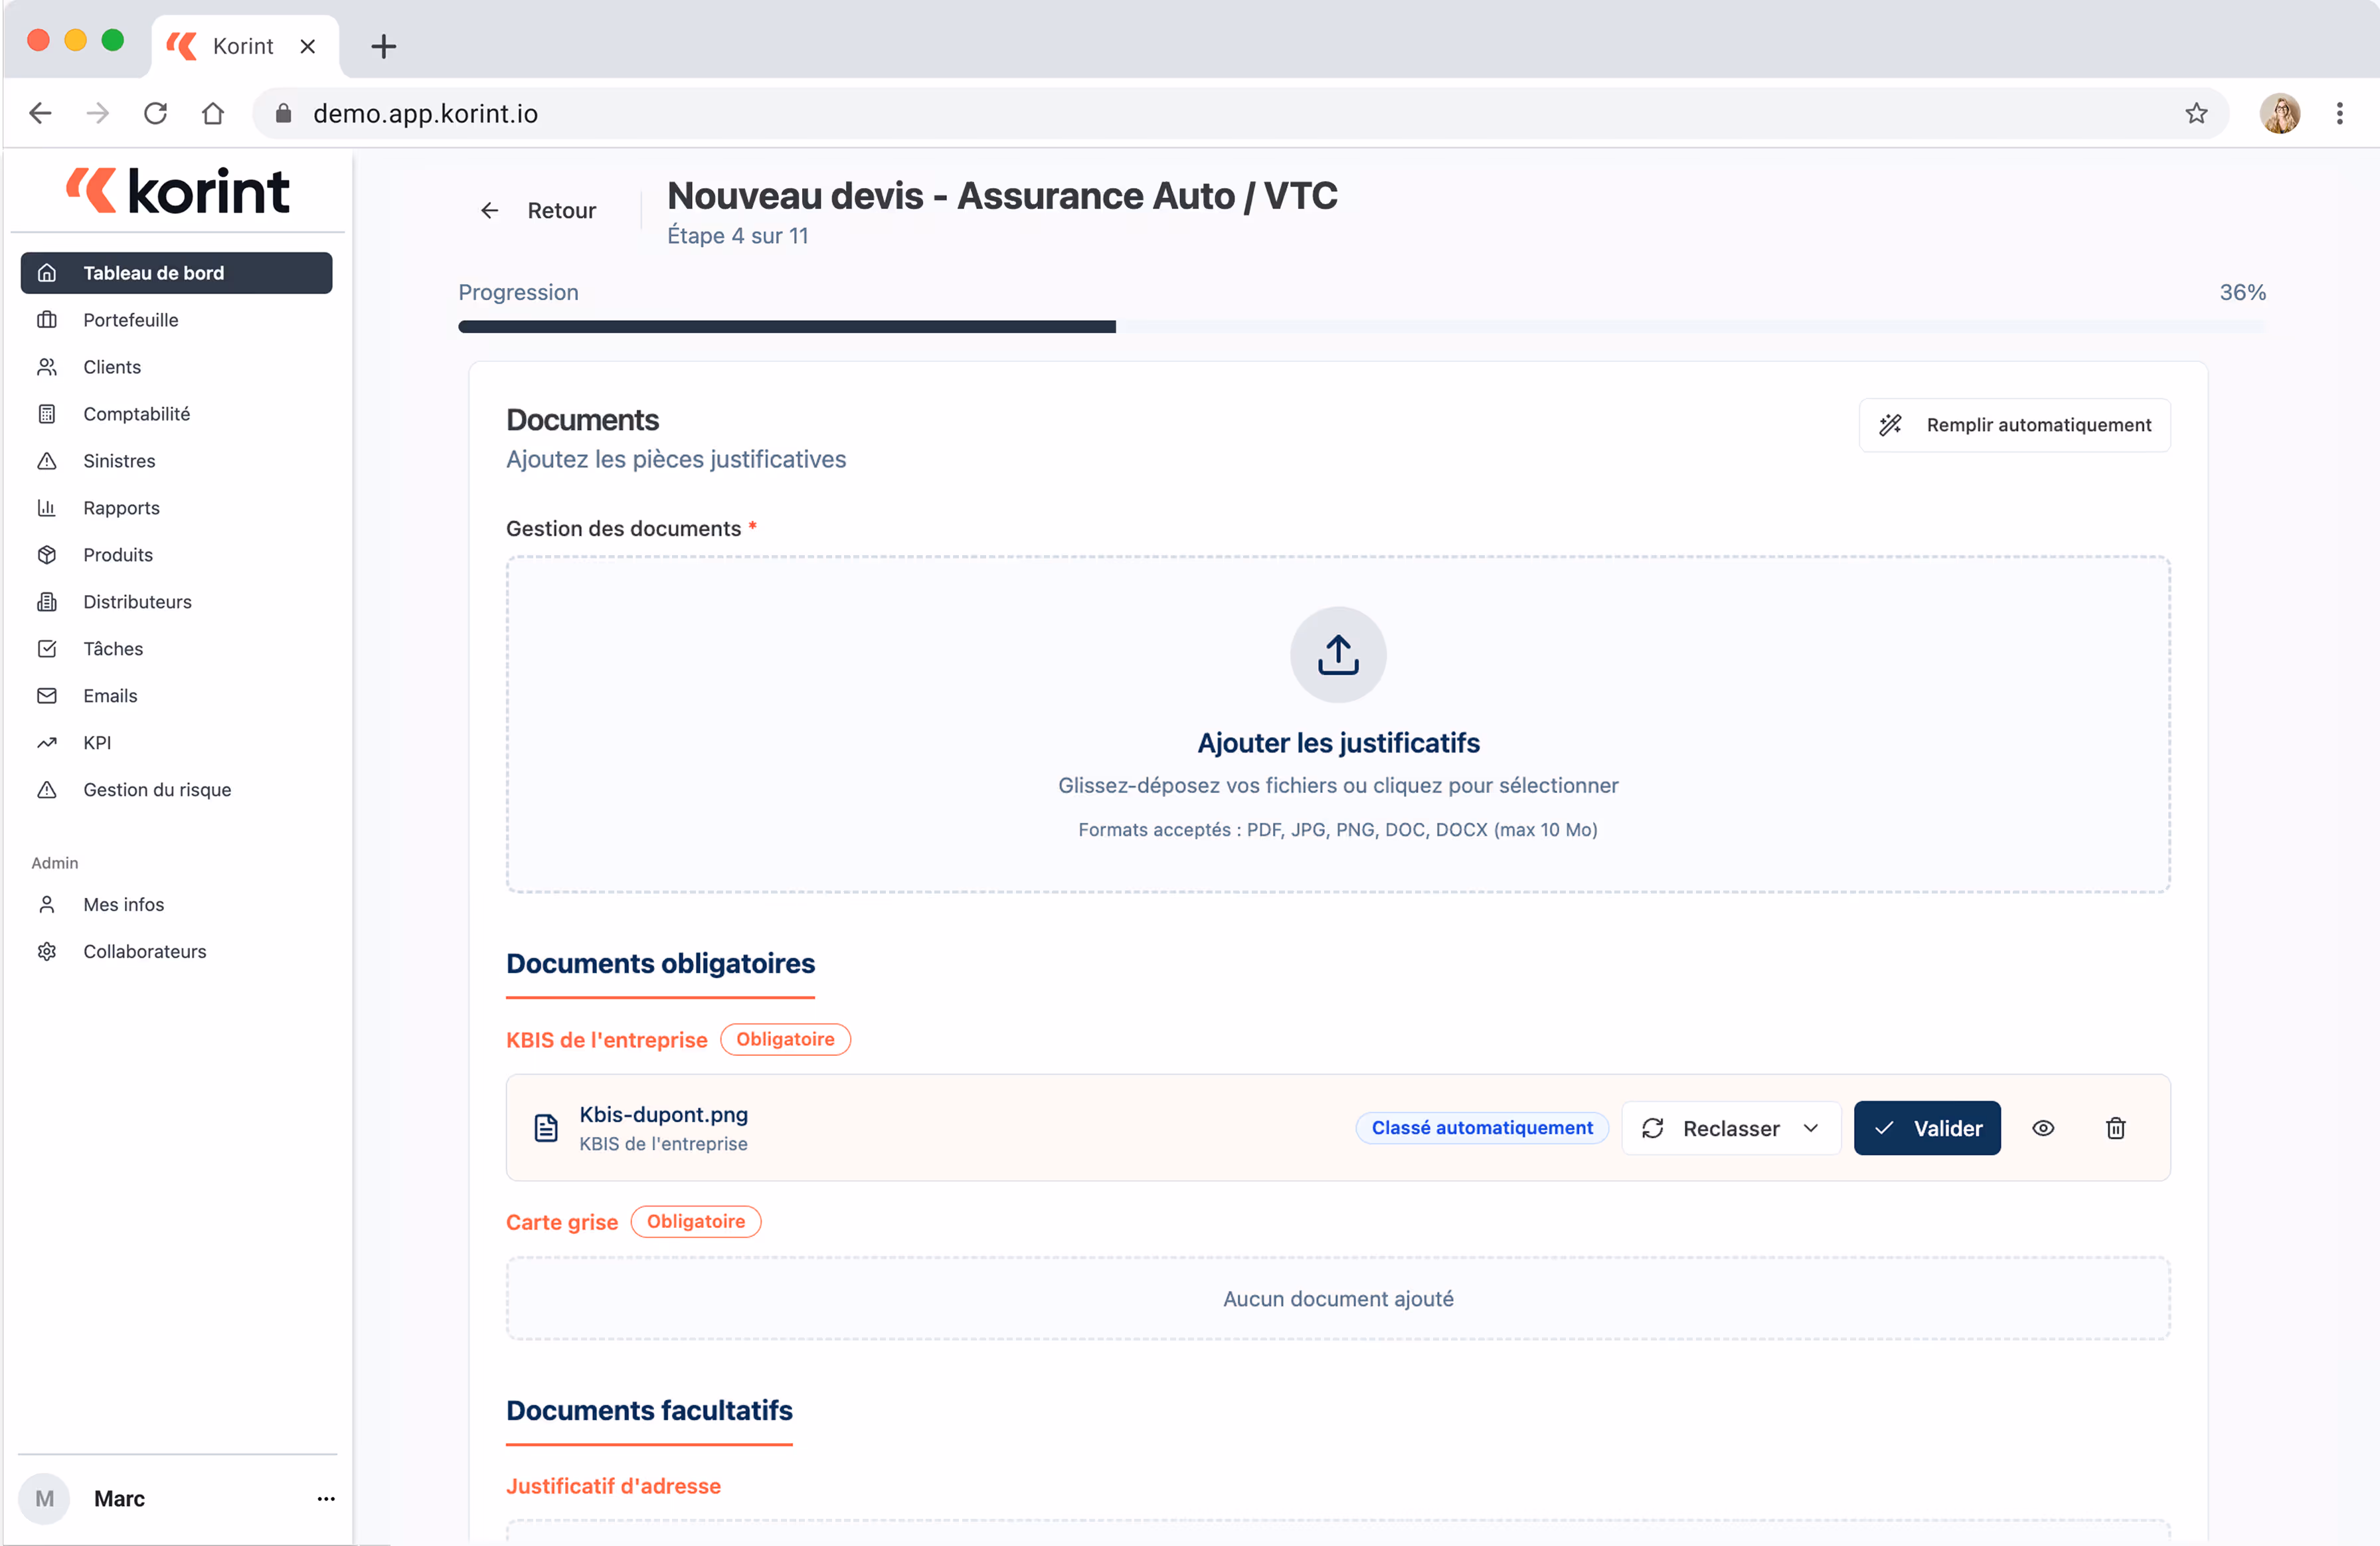Reload the page in browser toolbar
The image size is (2380, 1546).
click(x=155, y=113)
